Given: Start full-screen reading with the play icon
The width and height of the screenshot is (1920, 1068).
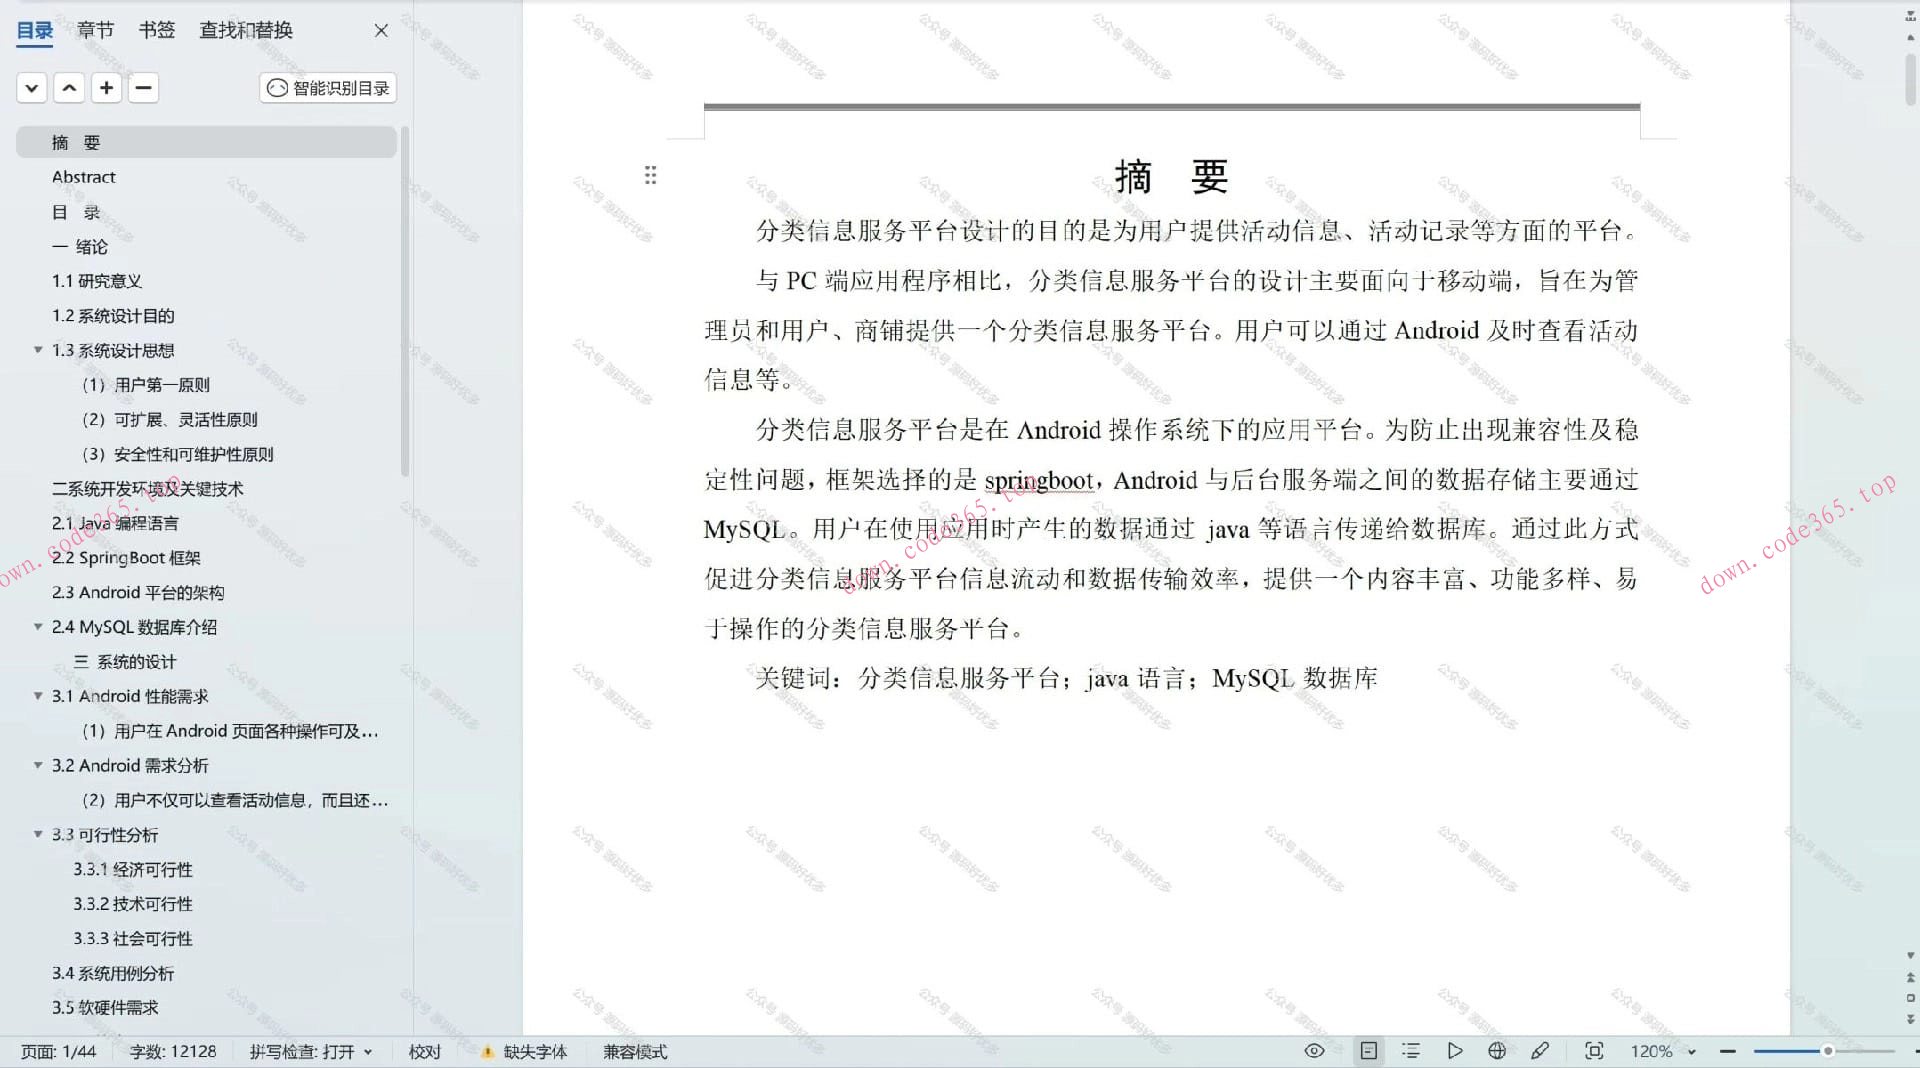Looking at the screenshot, I should click(1456, 1051).
